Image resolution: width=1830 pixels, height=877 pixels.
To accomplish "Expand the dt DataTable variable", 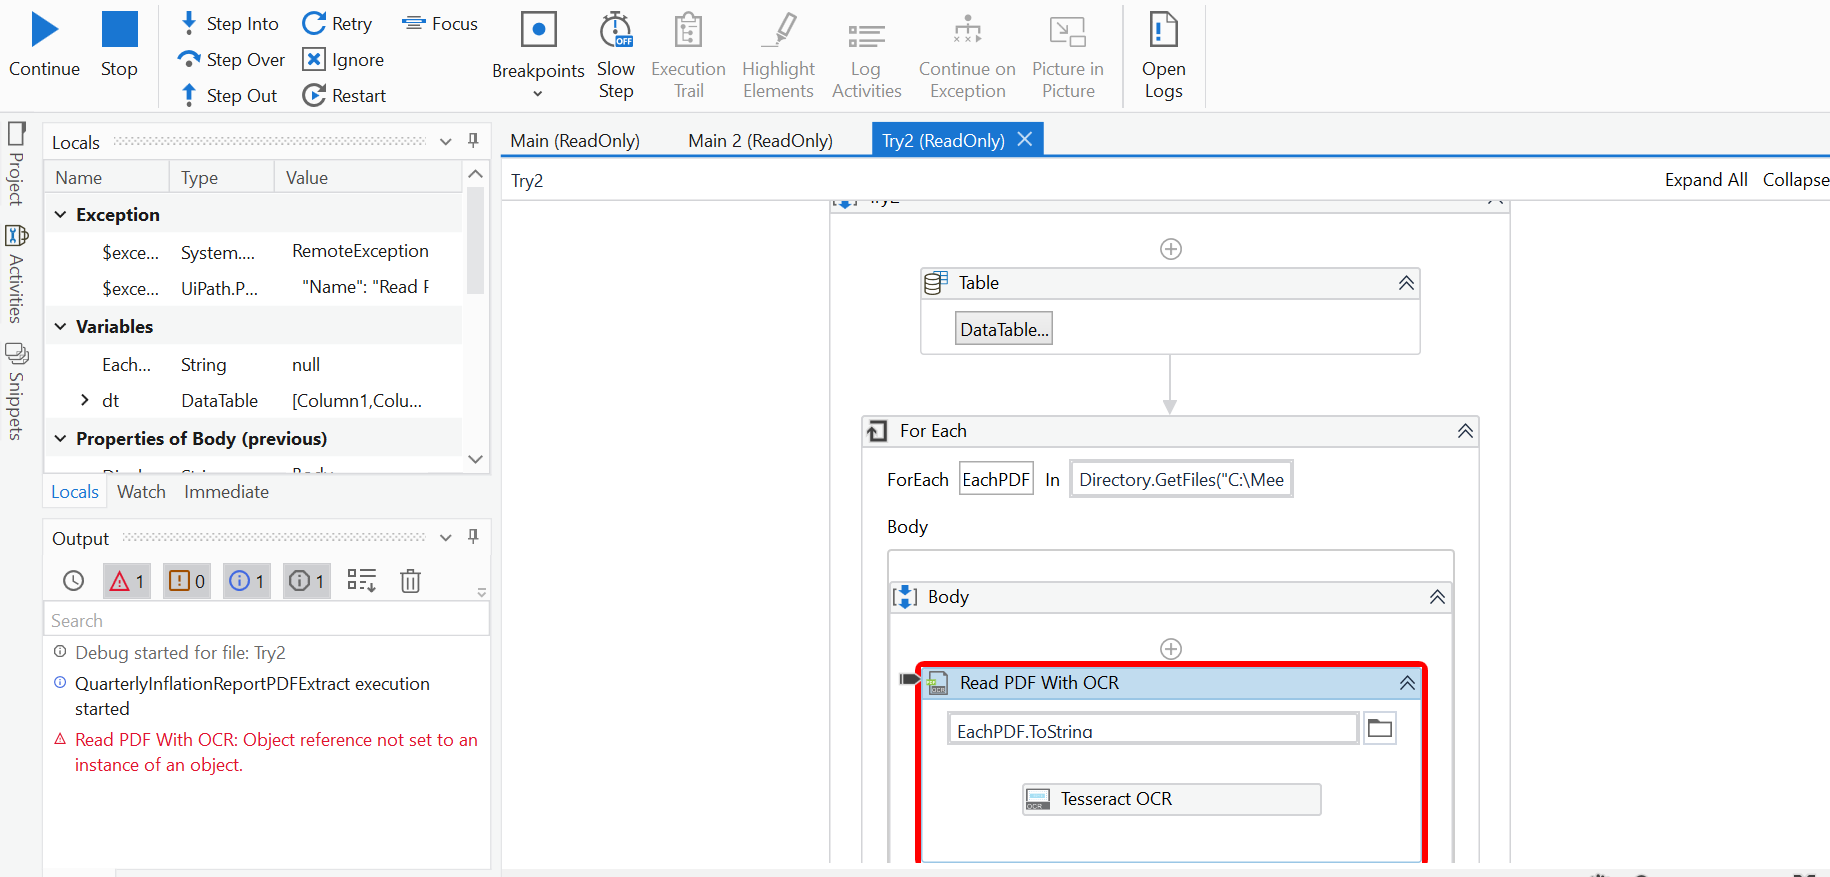I will [85, 400].
